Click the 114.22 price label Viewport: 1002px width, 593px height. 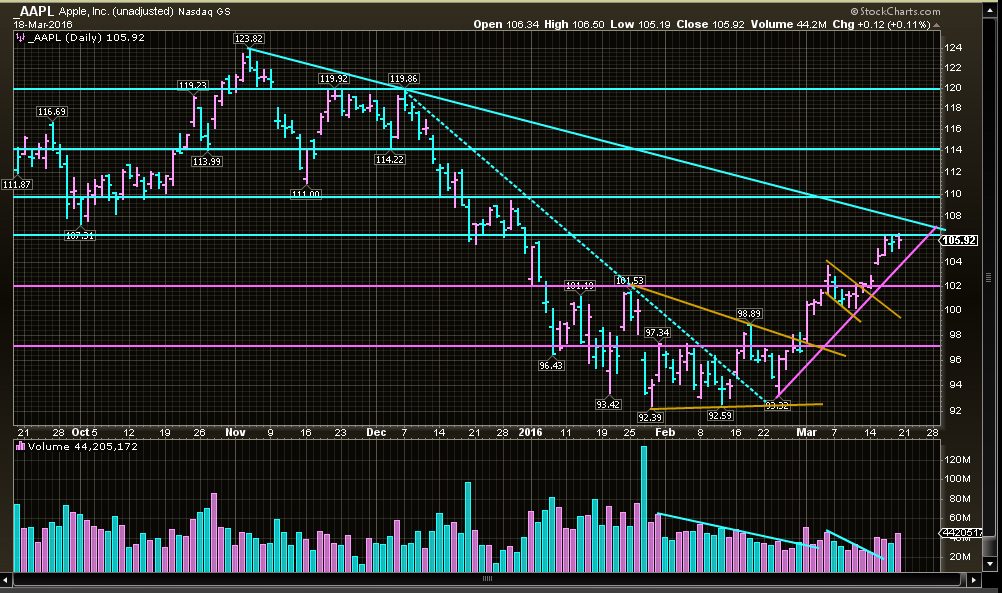pyautogui.click(x=390, y=159)
